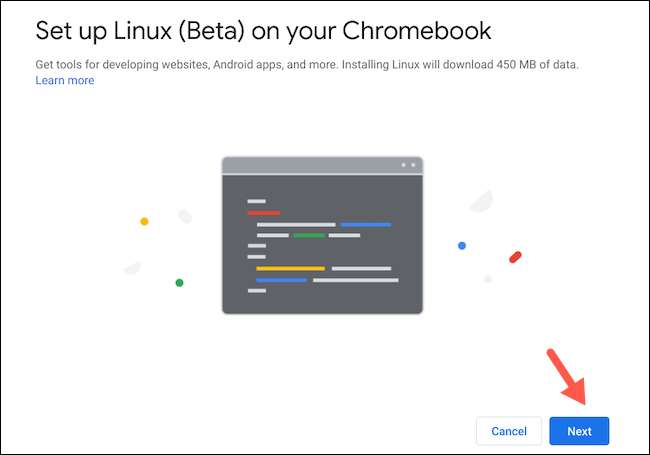Click the red pill shape beside the illustration
This screenshot has height=455, width=650.
click(x=515, y=257)
